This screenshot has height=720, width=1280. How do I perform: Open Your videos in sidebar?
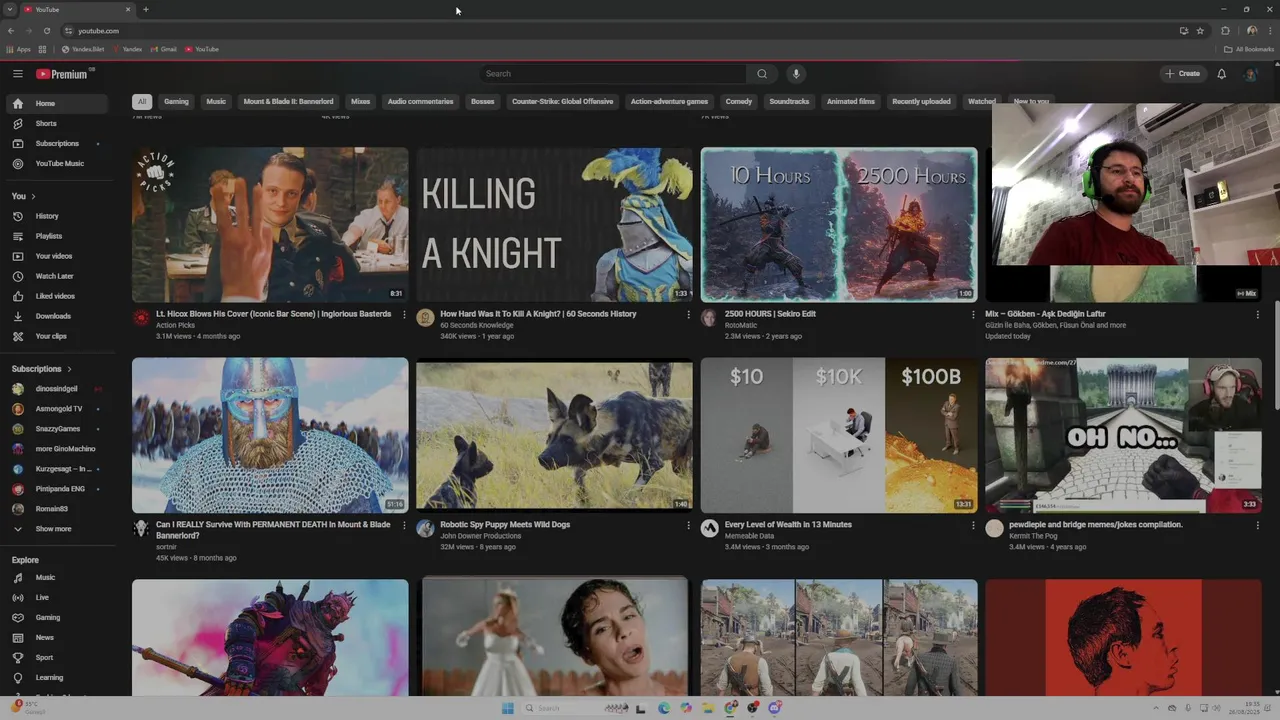tap(56, 256)
